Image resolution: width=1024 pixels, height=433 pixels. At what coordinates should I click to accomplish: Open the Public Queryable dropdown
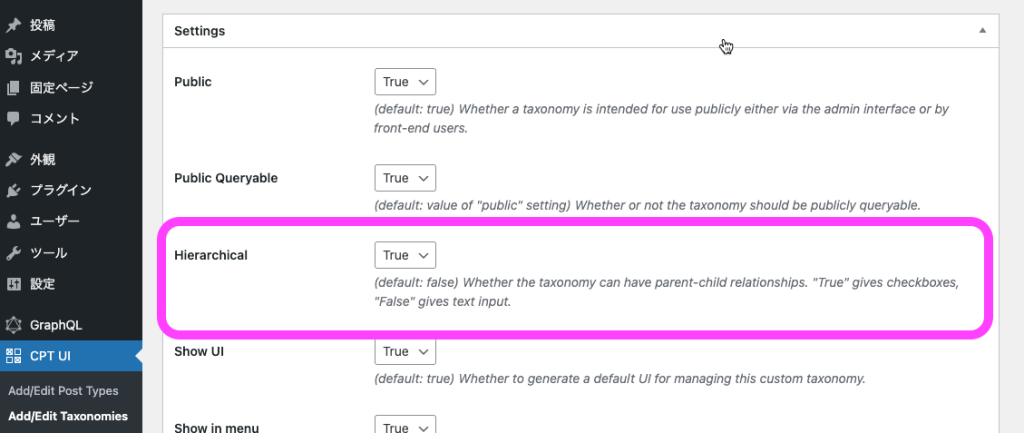(x=405, y=178)
